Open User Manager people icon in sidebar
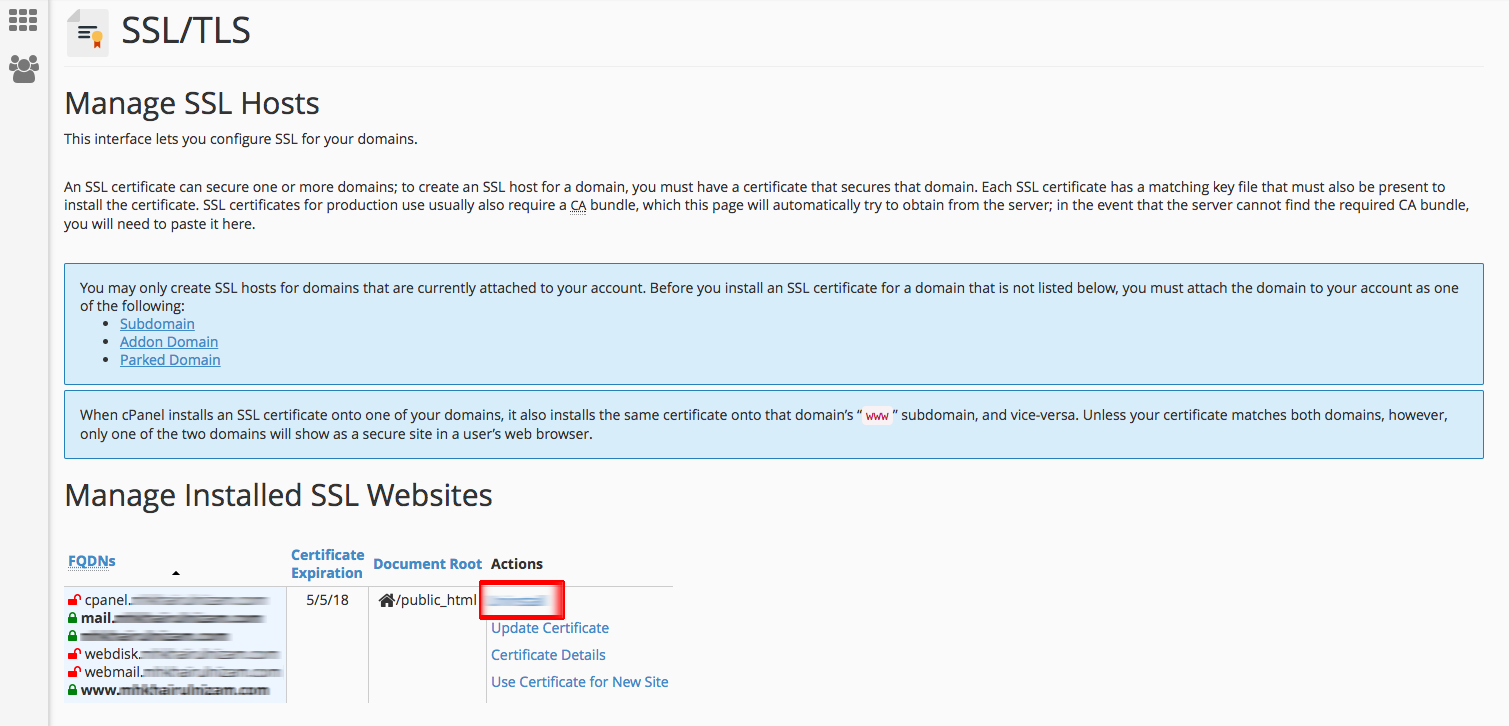1509x726 pixels. point(23,68)
